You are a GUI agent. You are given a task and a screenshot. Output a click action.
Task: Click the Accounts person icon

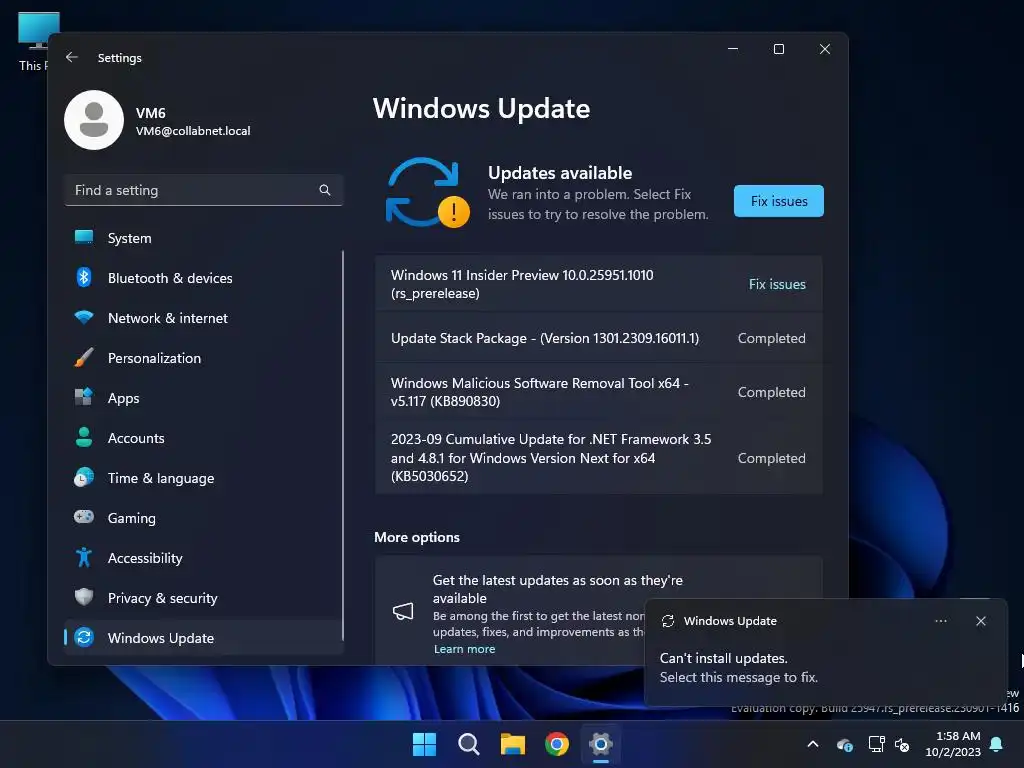tap(84, 438)
